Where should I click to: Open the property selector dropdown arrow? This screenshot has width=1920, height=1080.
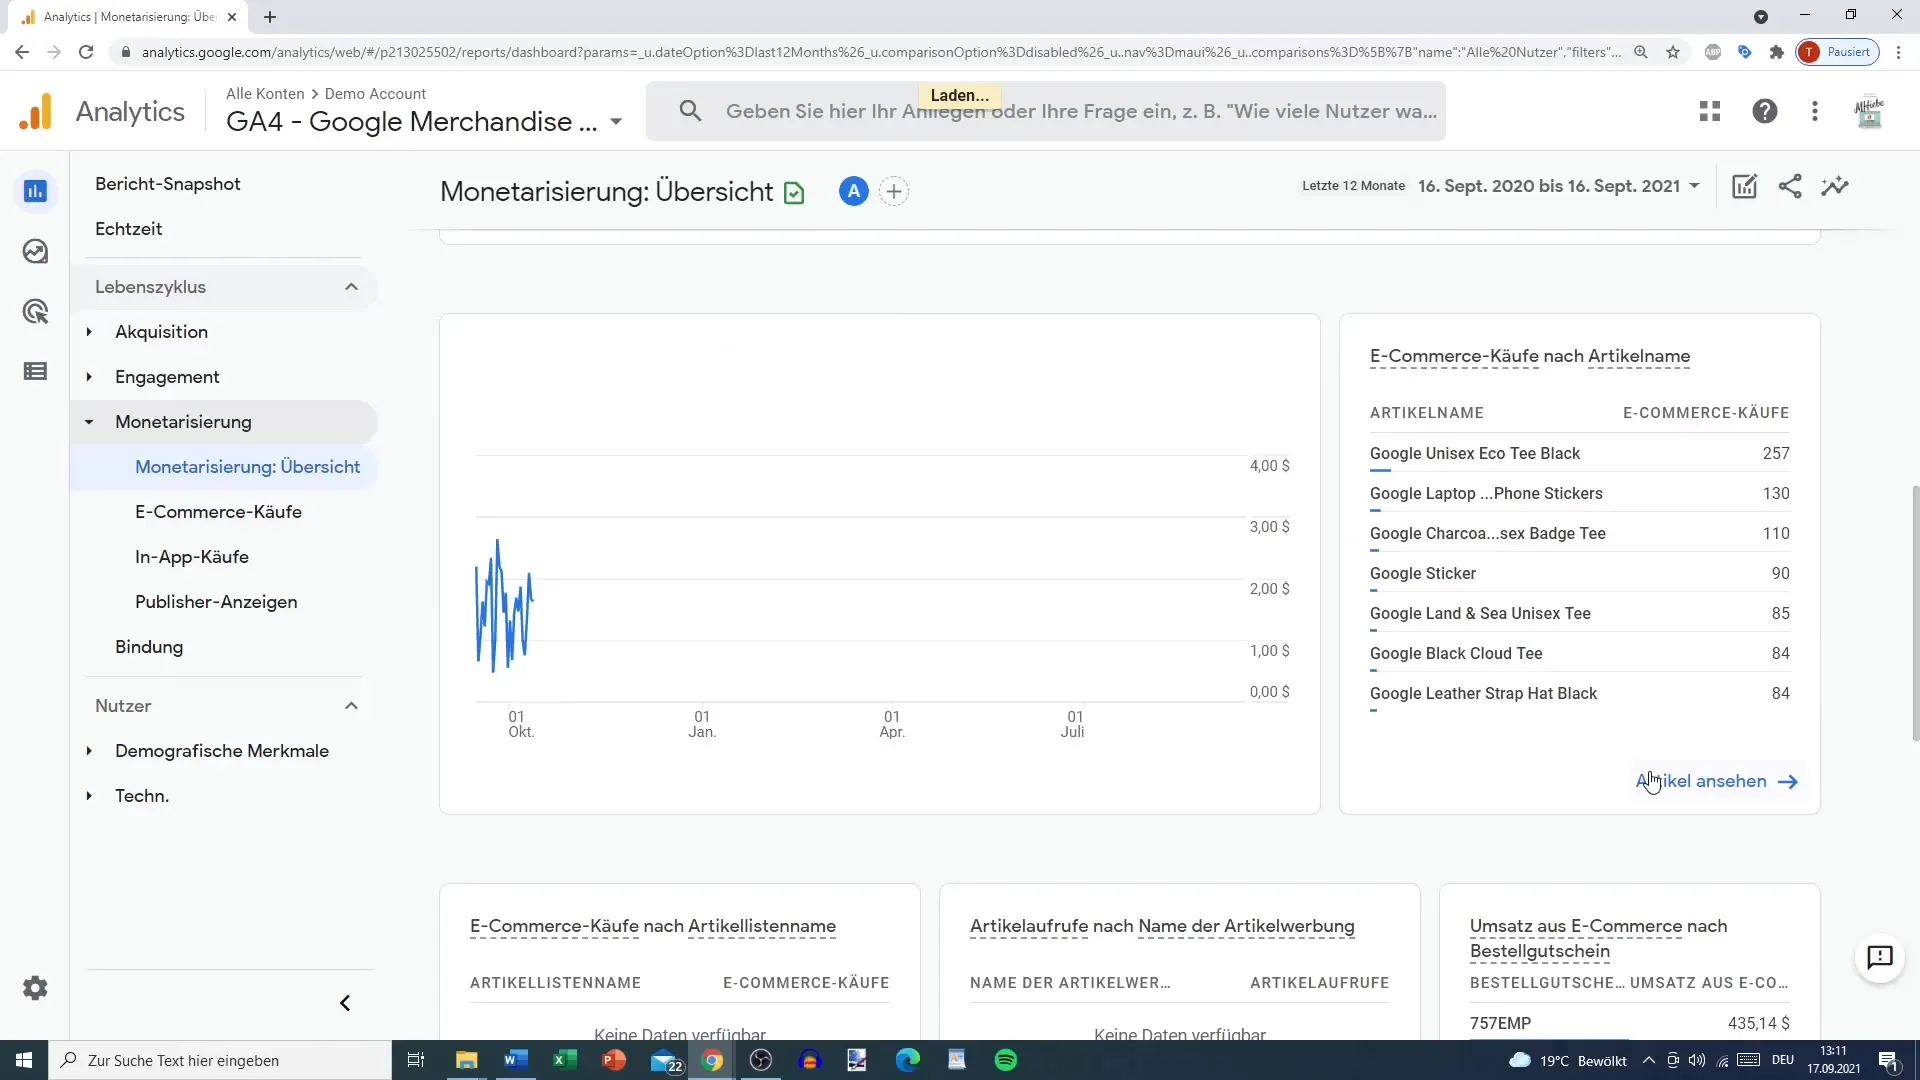pyautogui.click(x=616, y=122)
